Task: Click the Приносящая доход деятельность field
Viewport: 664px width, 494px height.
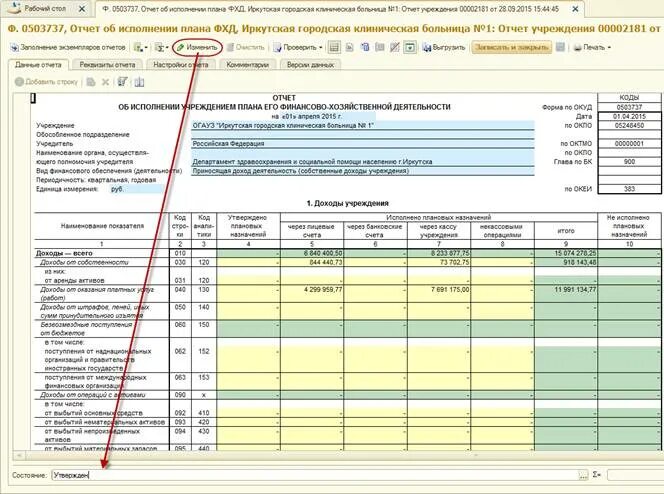Action: pos(362,171)
